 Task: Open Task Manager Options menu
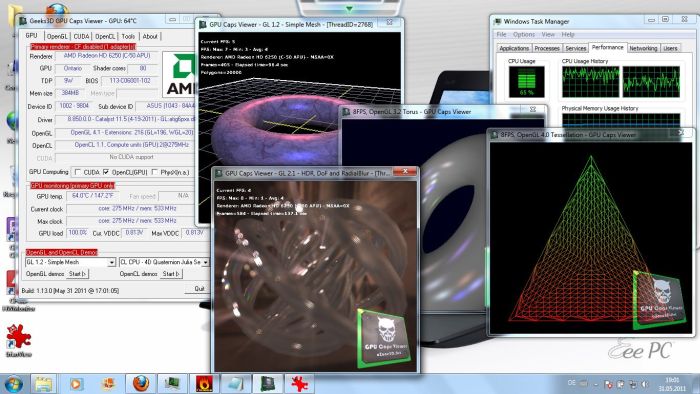tap(524, 34)
